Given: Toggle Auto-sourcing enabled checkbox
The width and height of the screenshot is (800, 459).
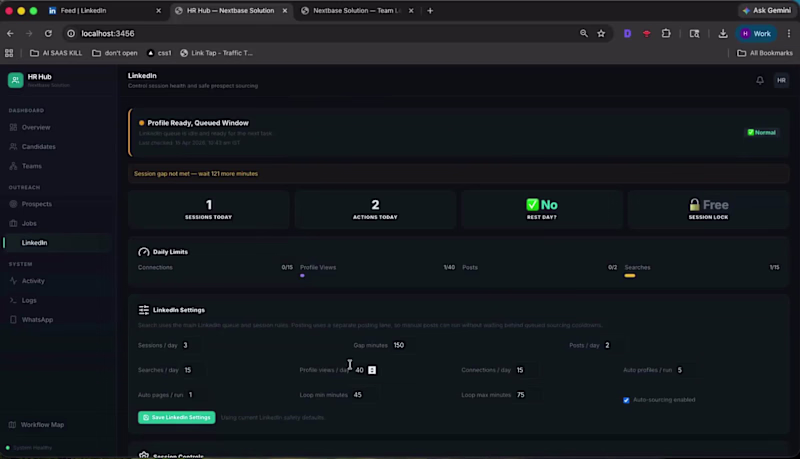Looking at the screenshot, I should 626,400.
